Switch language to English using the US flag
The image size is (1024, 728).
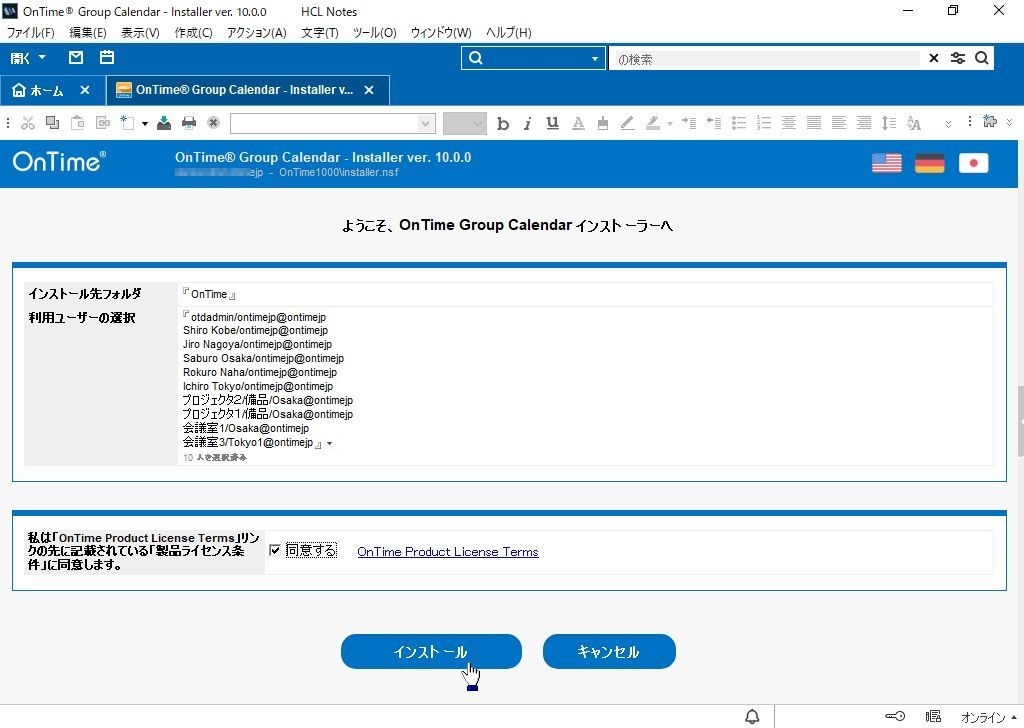click(886, 162)
